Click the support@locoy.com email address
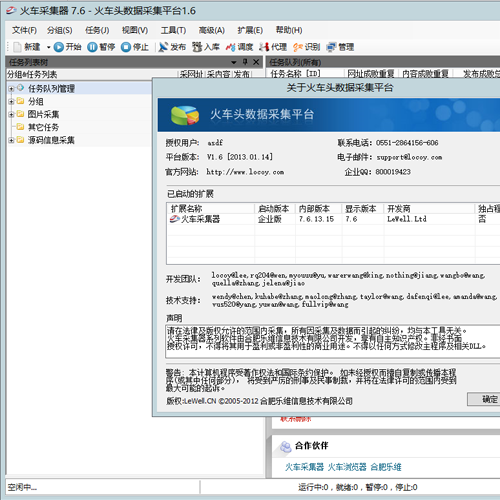Screen dimensions: 500x500 409,157
